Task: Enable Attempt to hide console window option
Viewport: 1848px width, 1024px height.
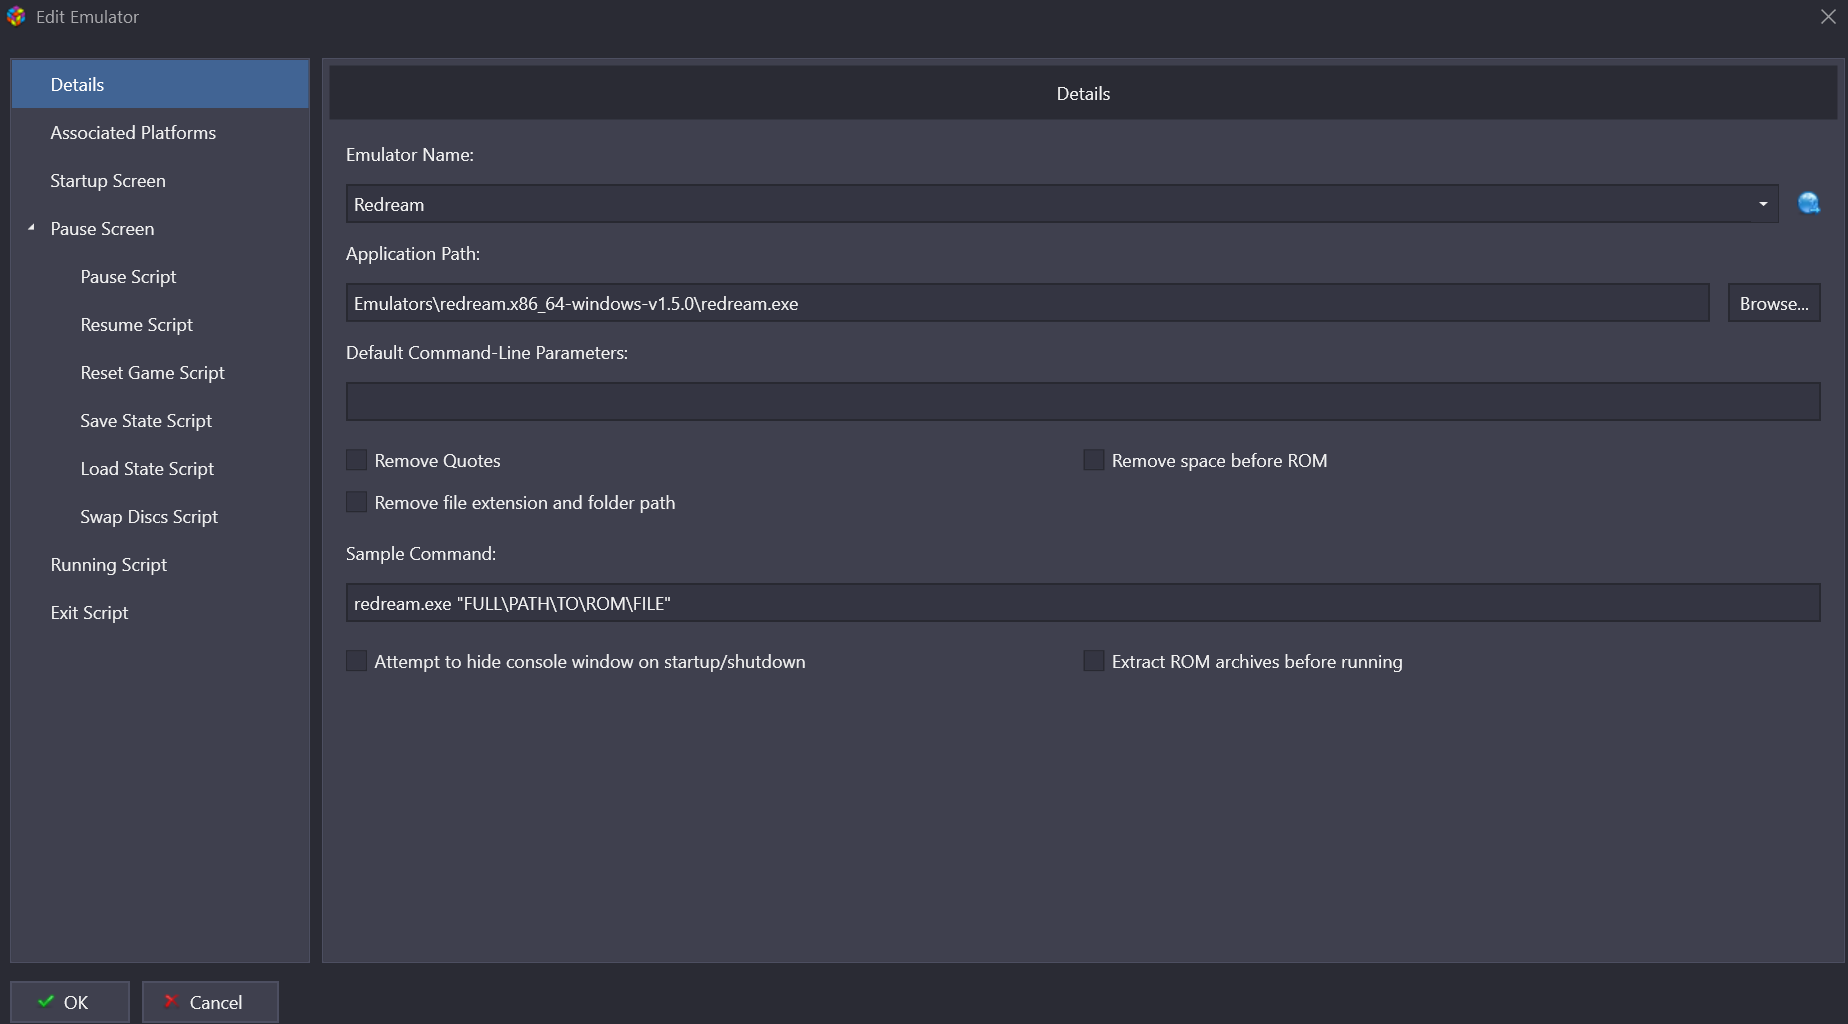Action: [356, 661]
